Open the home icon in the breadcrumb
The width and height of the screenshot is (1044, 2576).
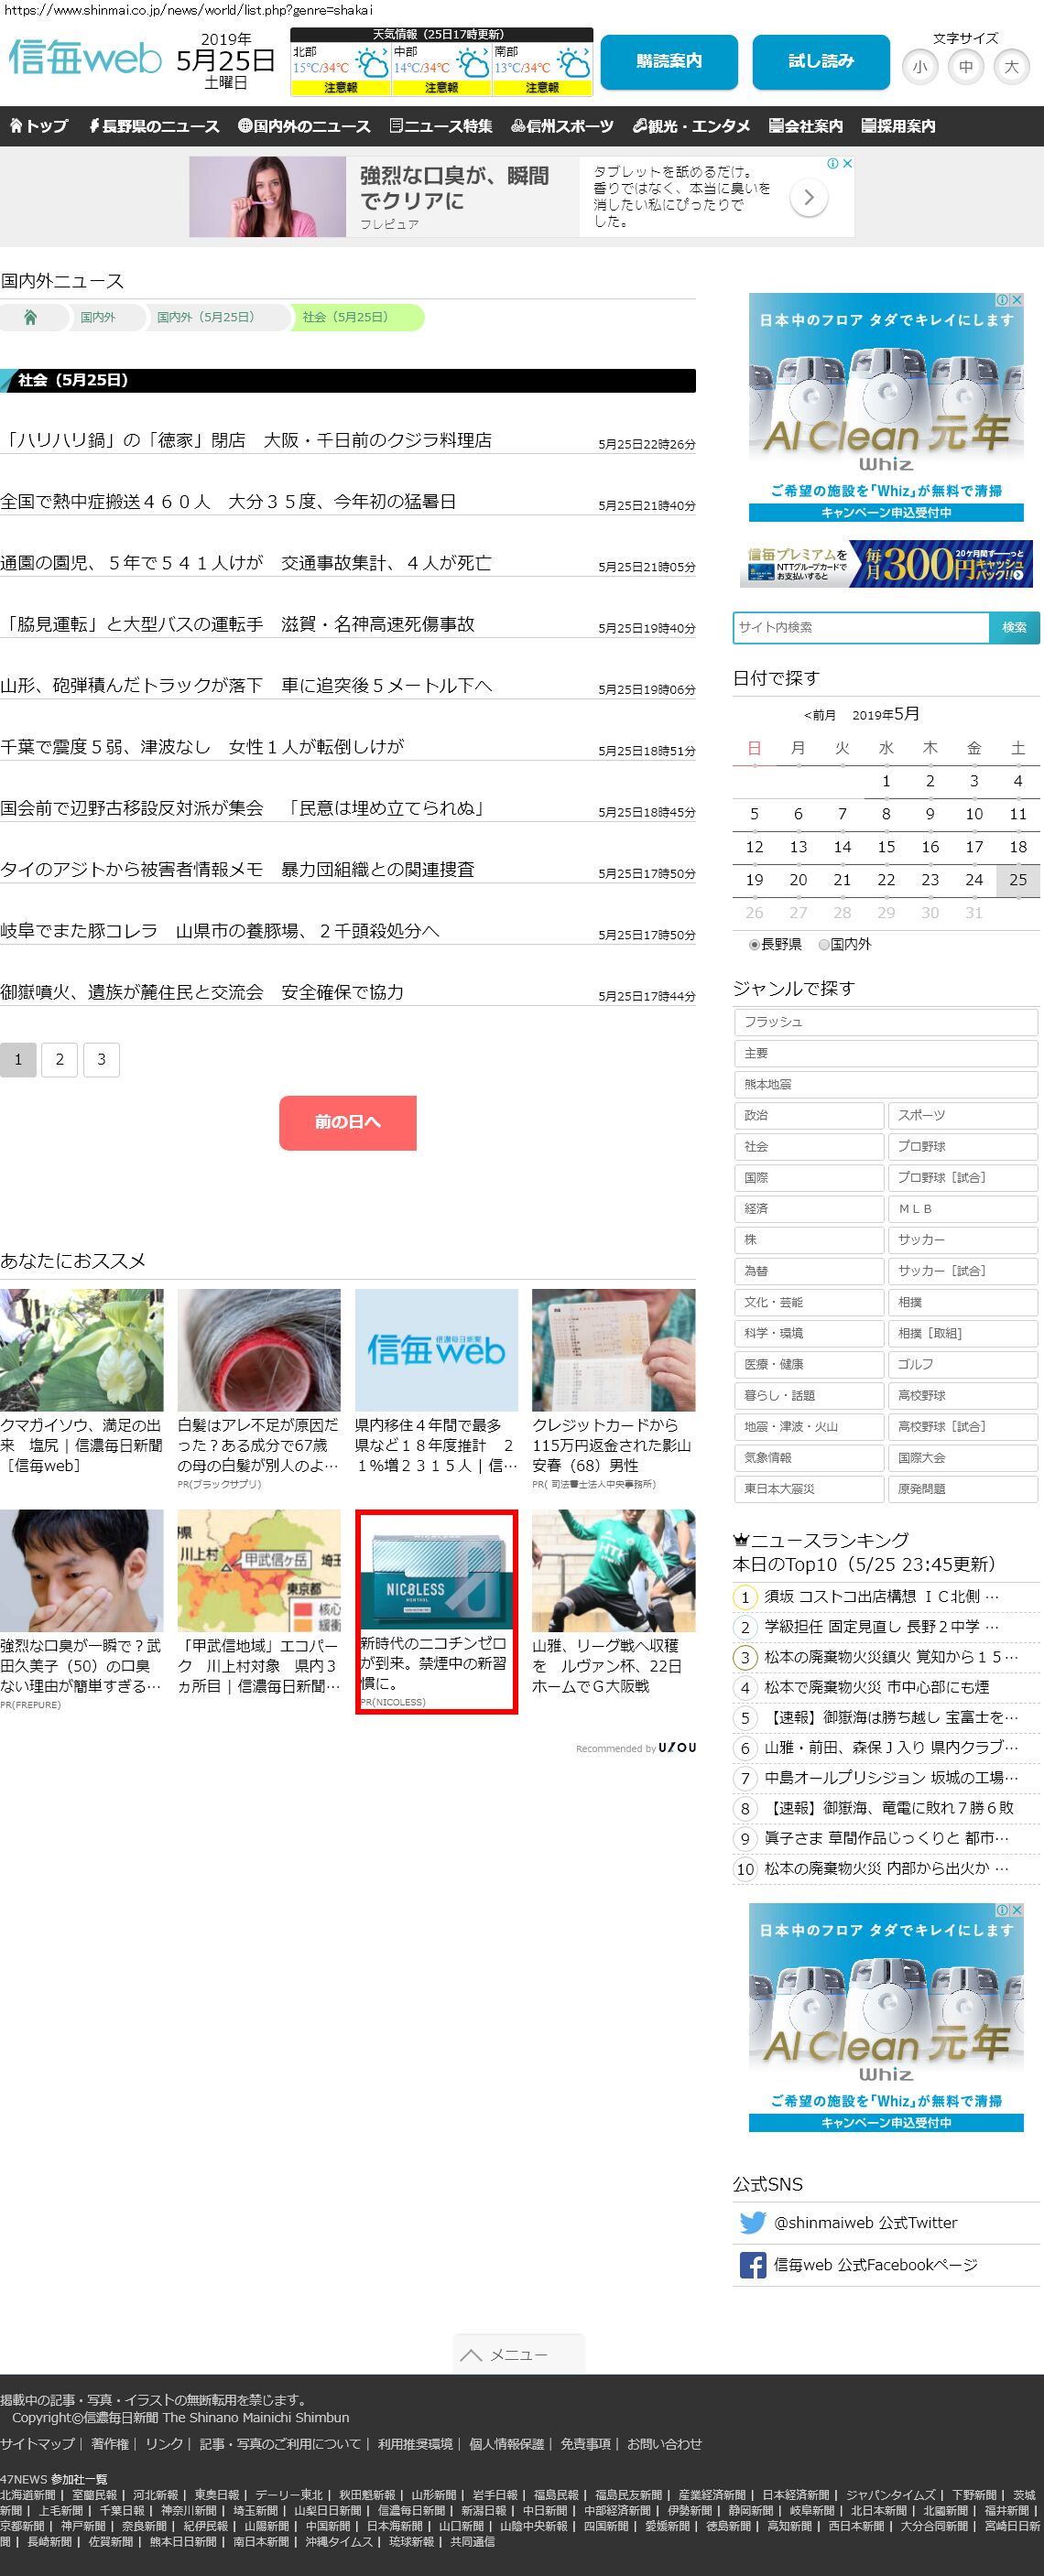(x=30, y=317)
